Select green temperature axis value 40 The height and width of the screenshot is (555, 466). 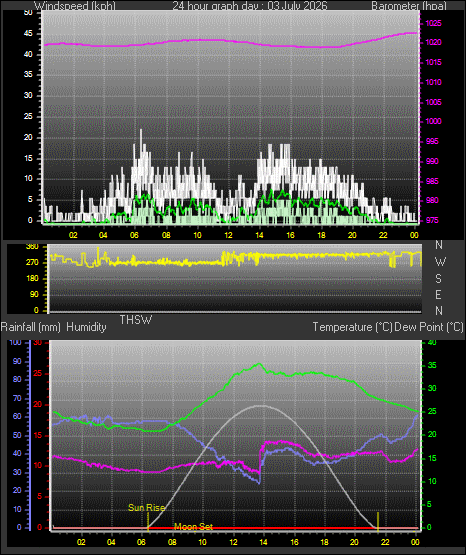coord(432,342)
